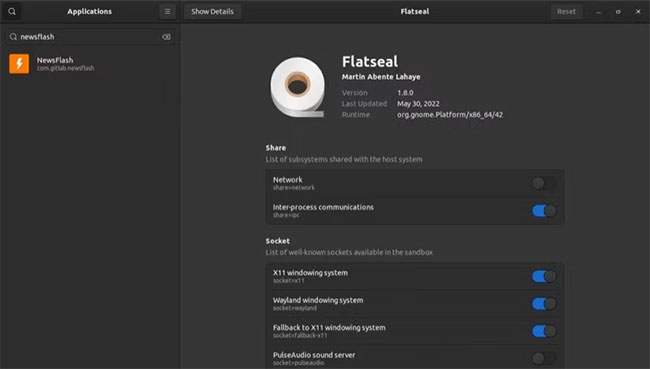Toggle Fallback to X11 windowing system
The width and height of the screenshot is (650, 369).
click(x=544, y=331)
